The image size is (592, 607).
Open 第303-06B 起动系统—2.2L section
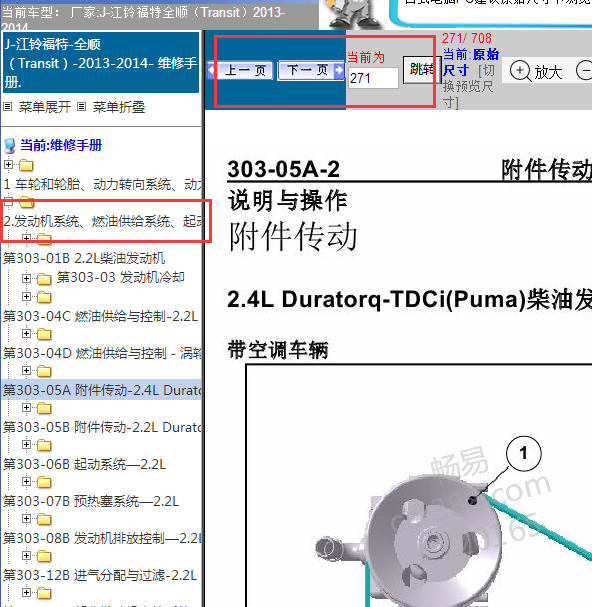(x=84, y=464)
